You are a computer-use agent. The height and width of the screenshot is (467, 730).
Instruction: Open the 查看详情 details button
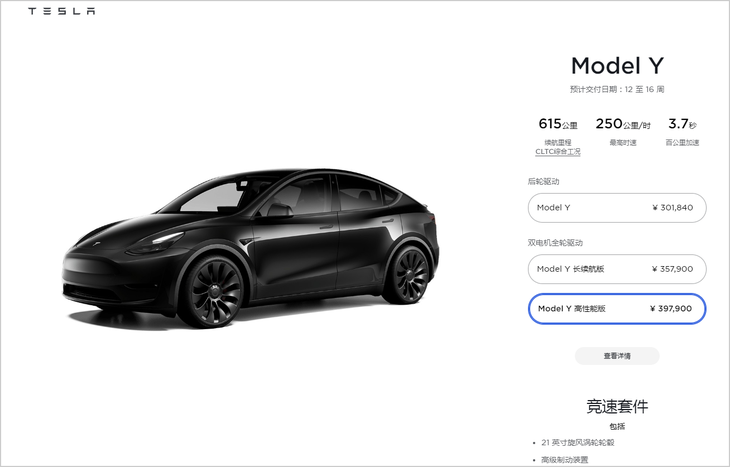pos(617,356)
